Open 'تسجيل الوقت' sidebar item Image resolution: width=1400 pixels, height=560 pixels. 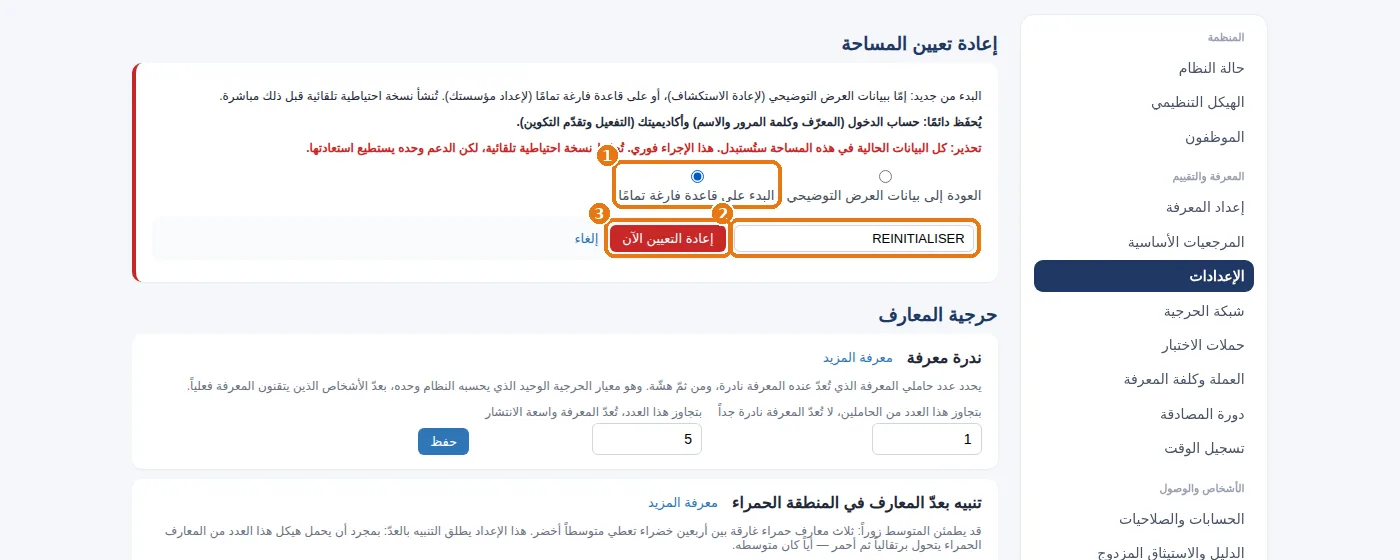[1144, 448]
